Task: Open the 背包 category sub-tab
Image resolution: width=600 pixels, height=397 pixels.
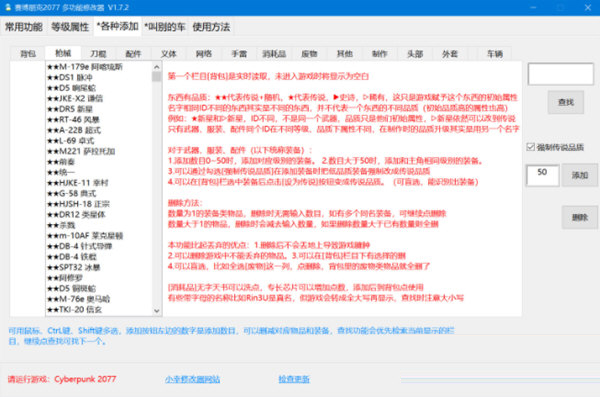Action: pos(28,54)
